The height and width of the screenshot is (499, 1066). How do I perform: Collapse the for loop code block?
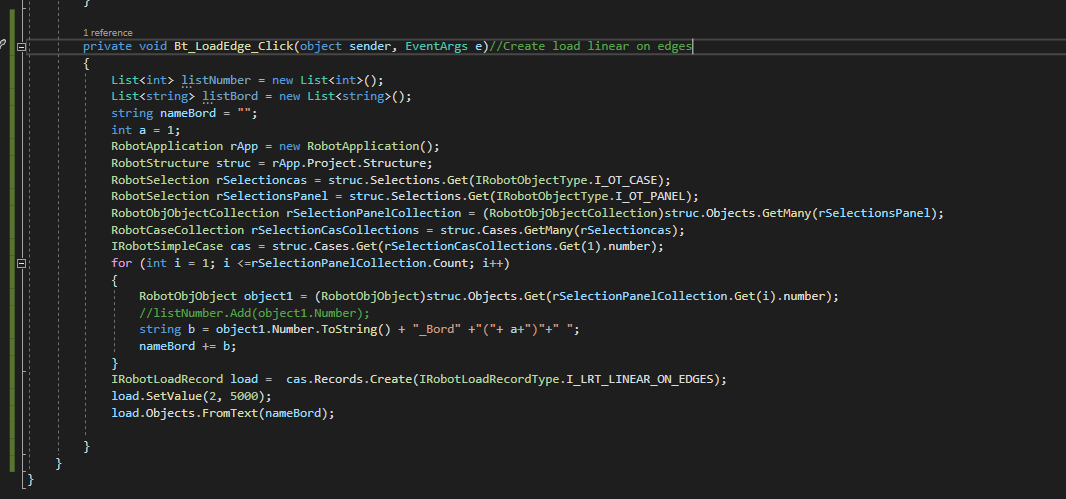pyautogui.click(x=21, y=263)
